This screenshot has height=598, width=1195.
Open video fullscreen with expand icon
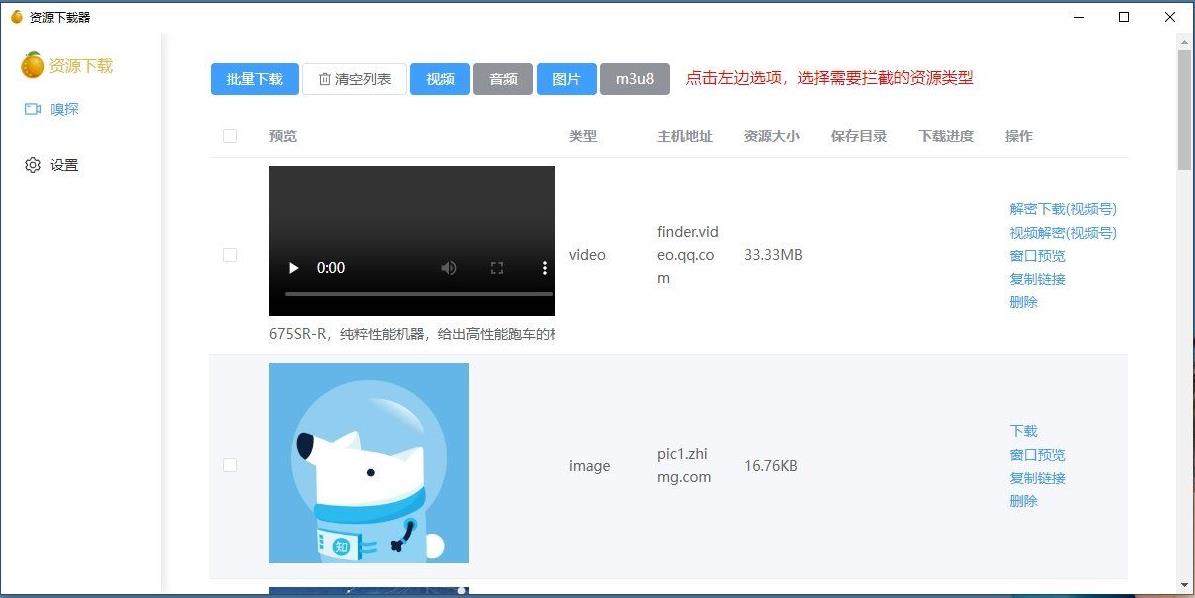pyautogui.click(x=496, y=267)
